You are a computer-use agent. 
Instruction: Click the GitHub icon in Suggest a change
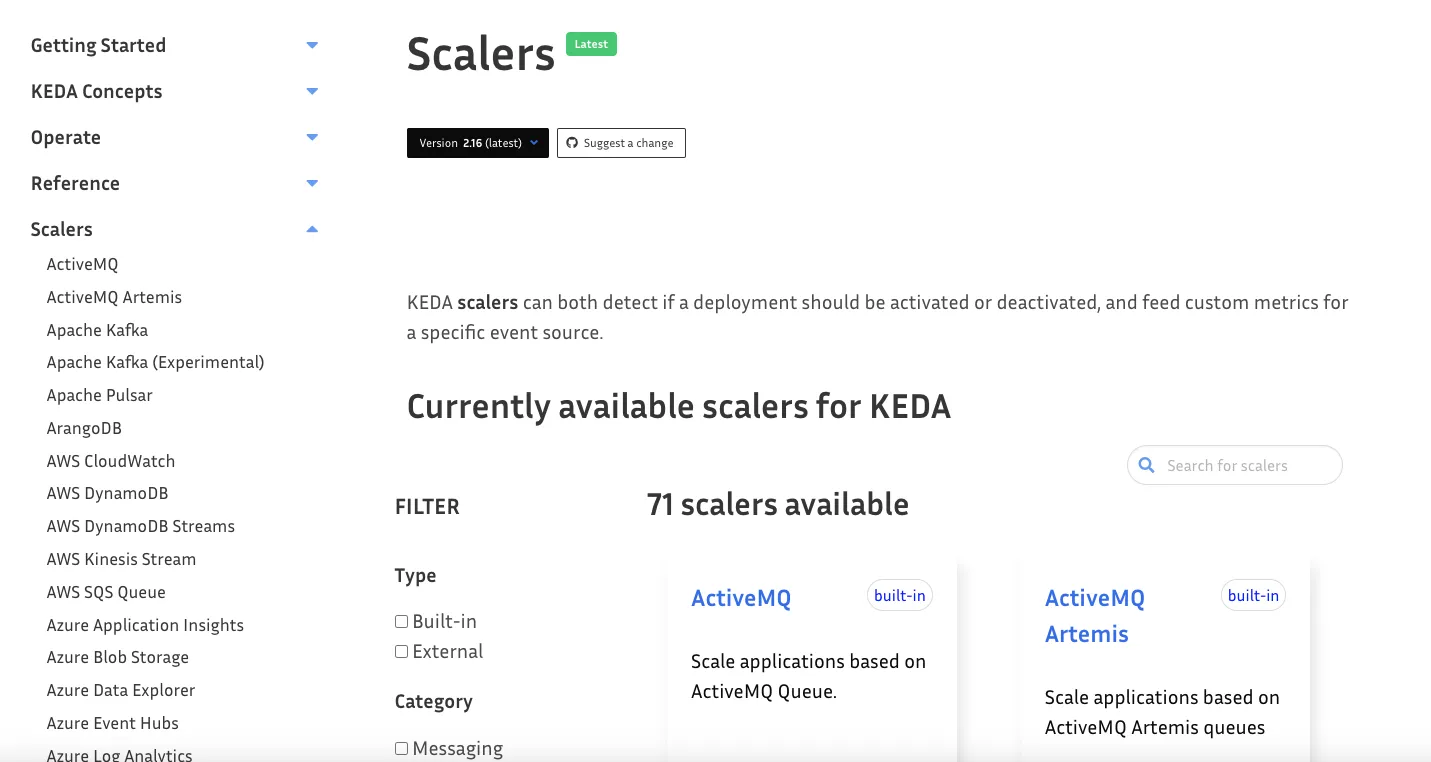572,143
